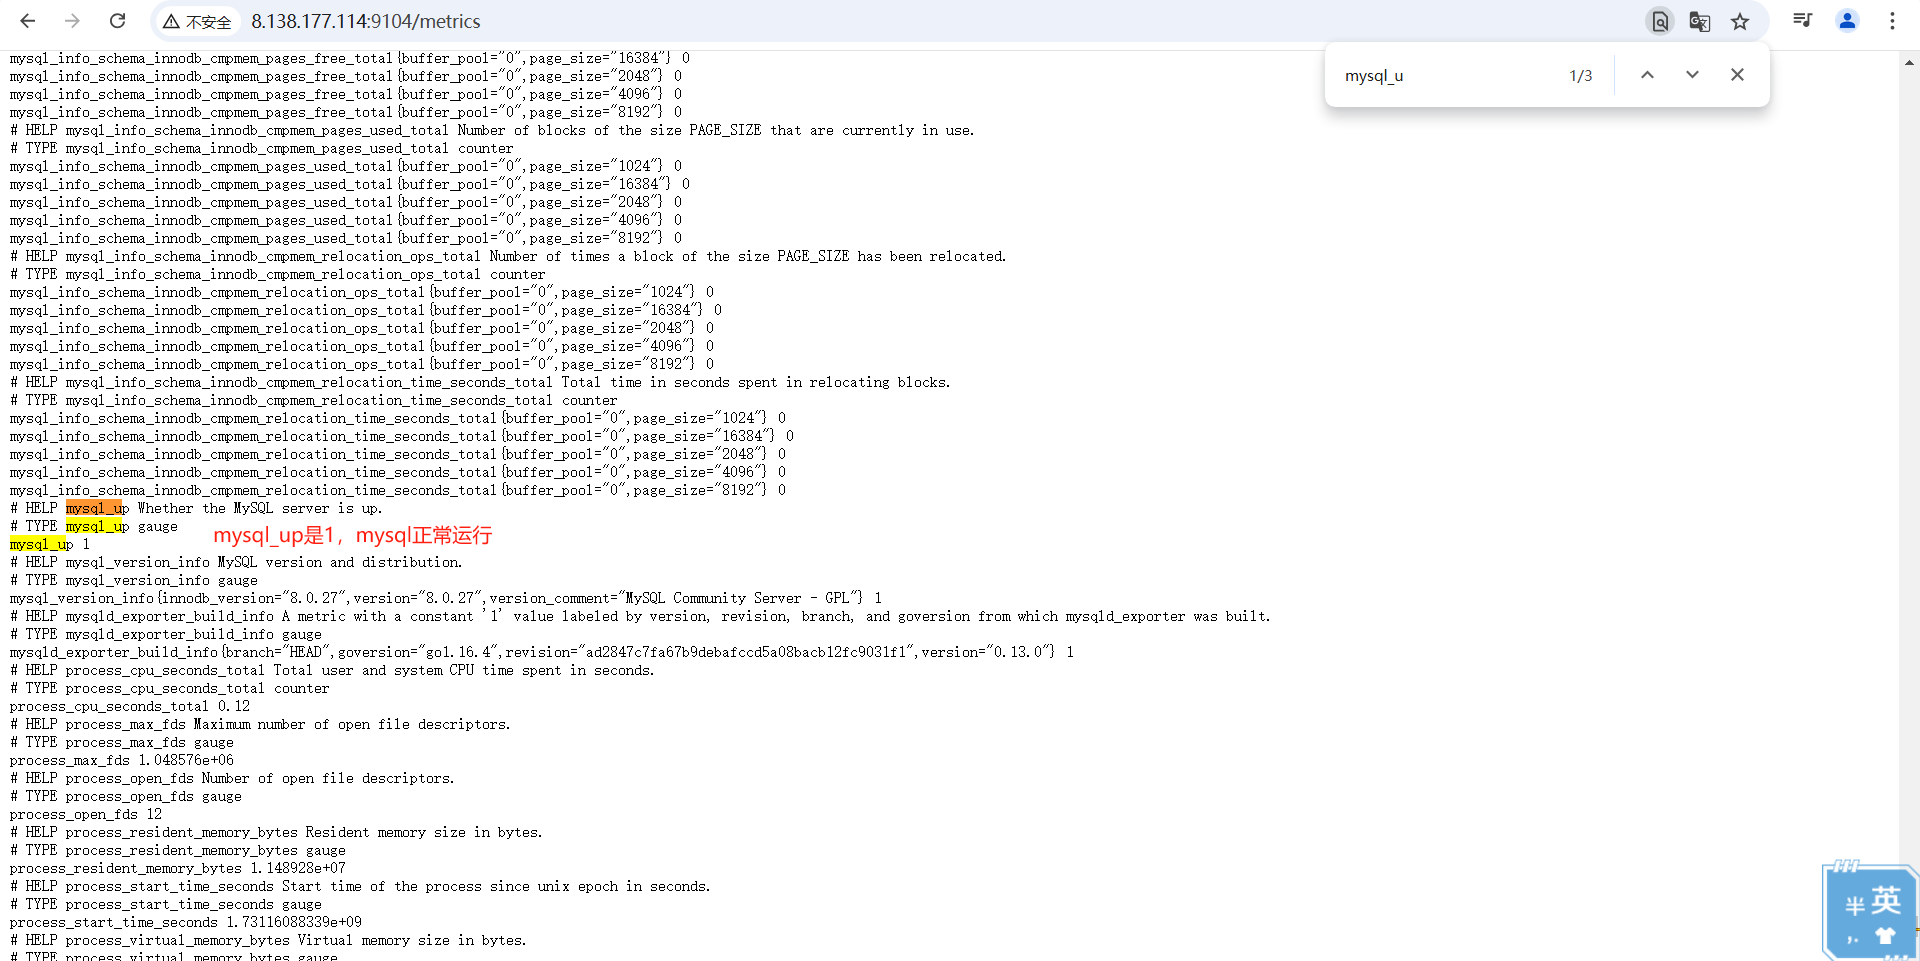Click the page search lens icon in the address bar

tap(1660, 21)
